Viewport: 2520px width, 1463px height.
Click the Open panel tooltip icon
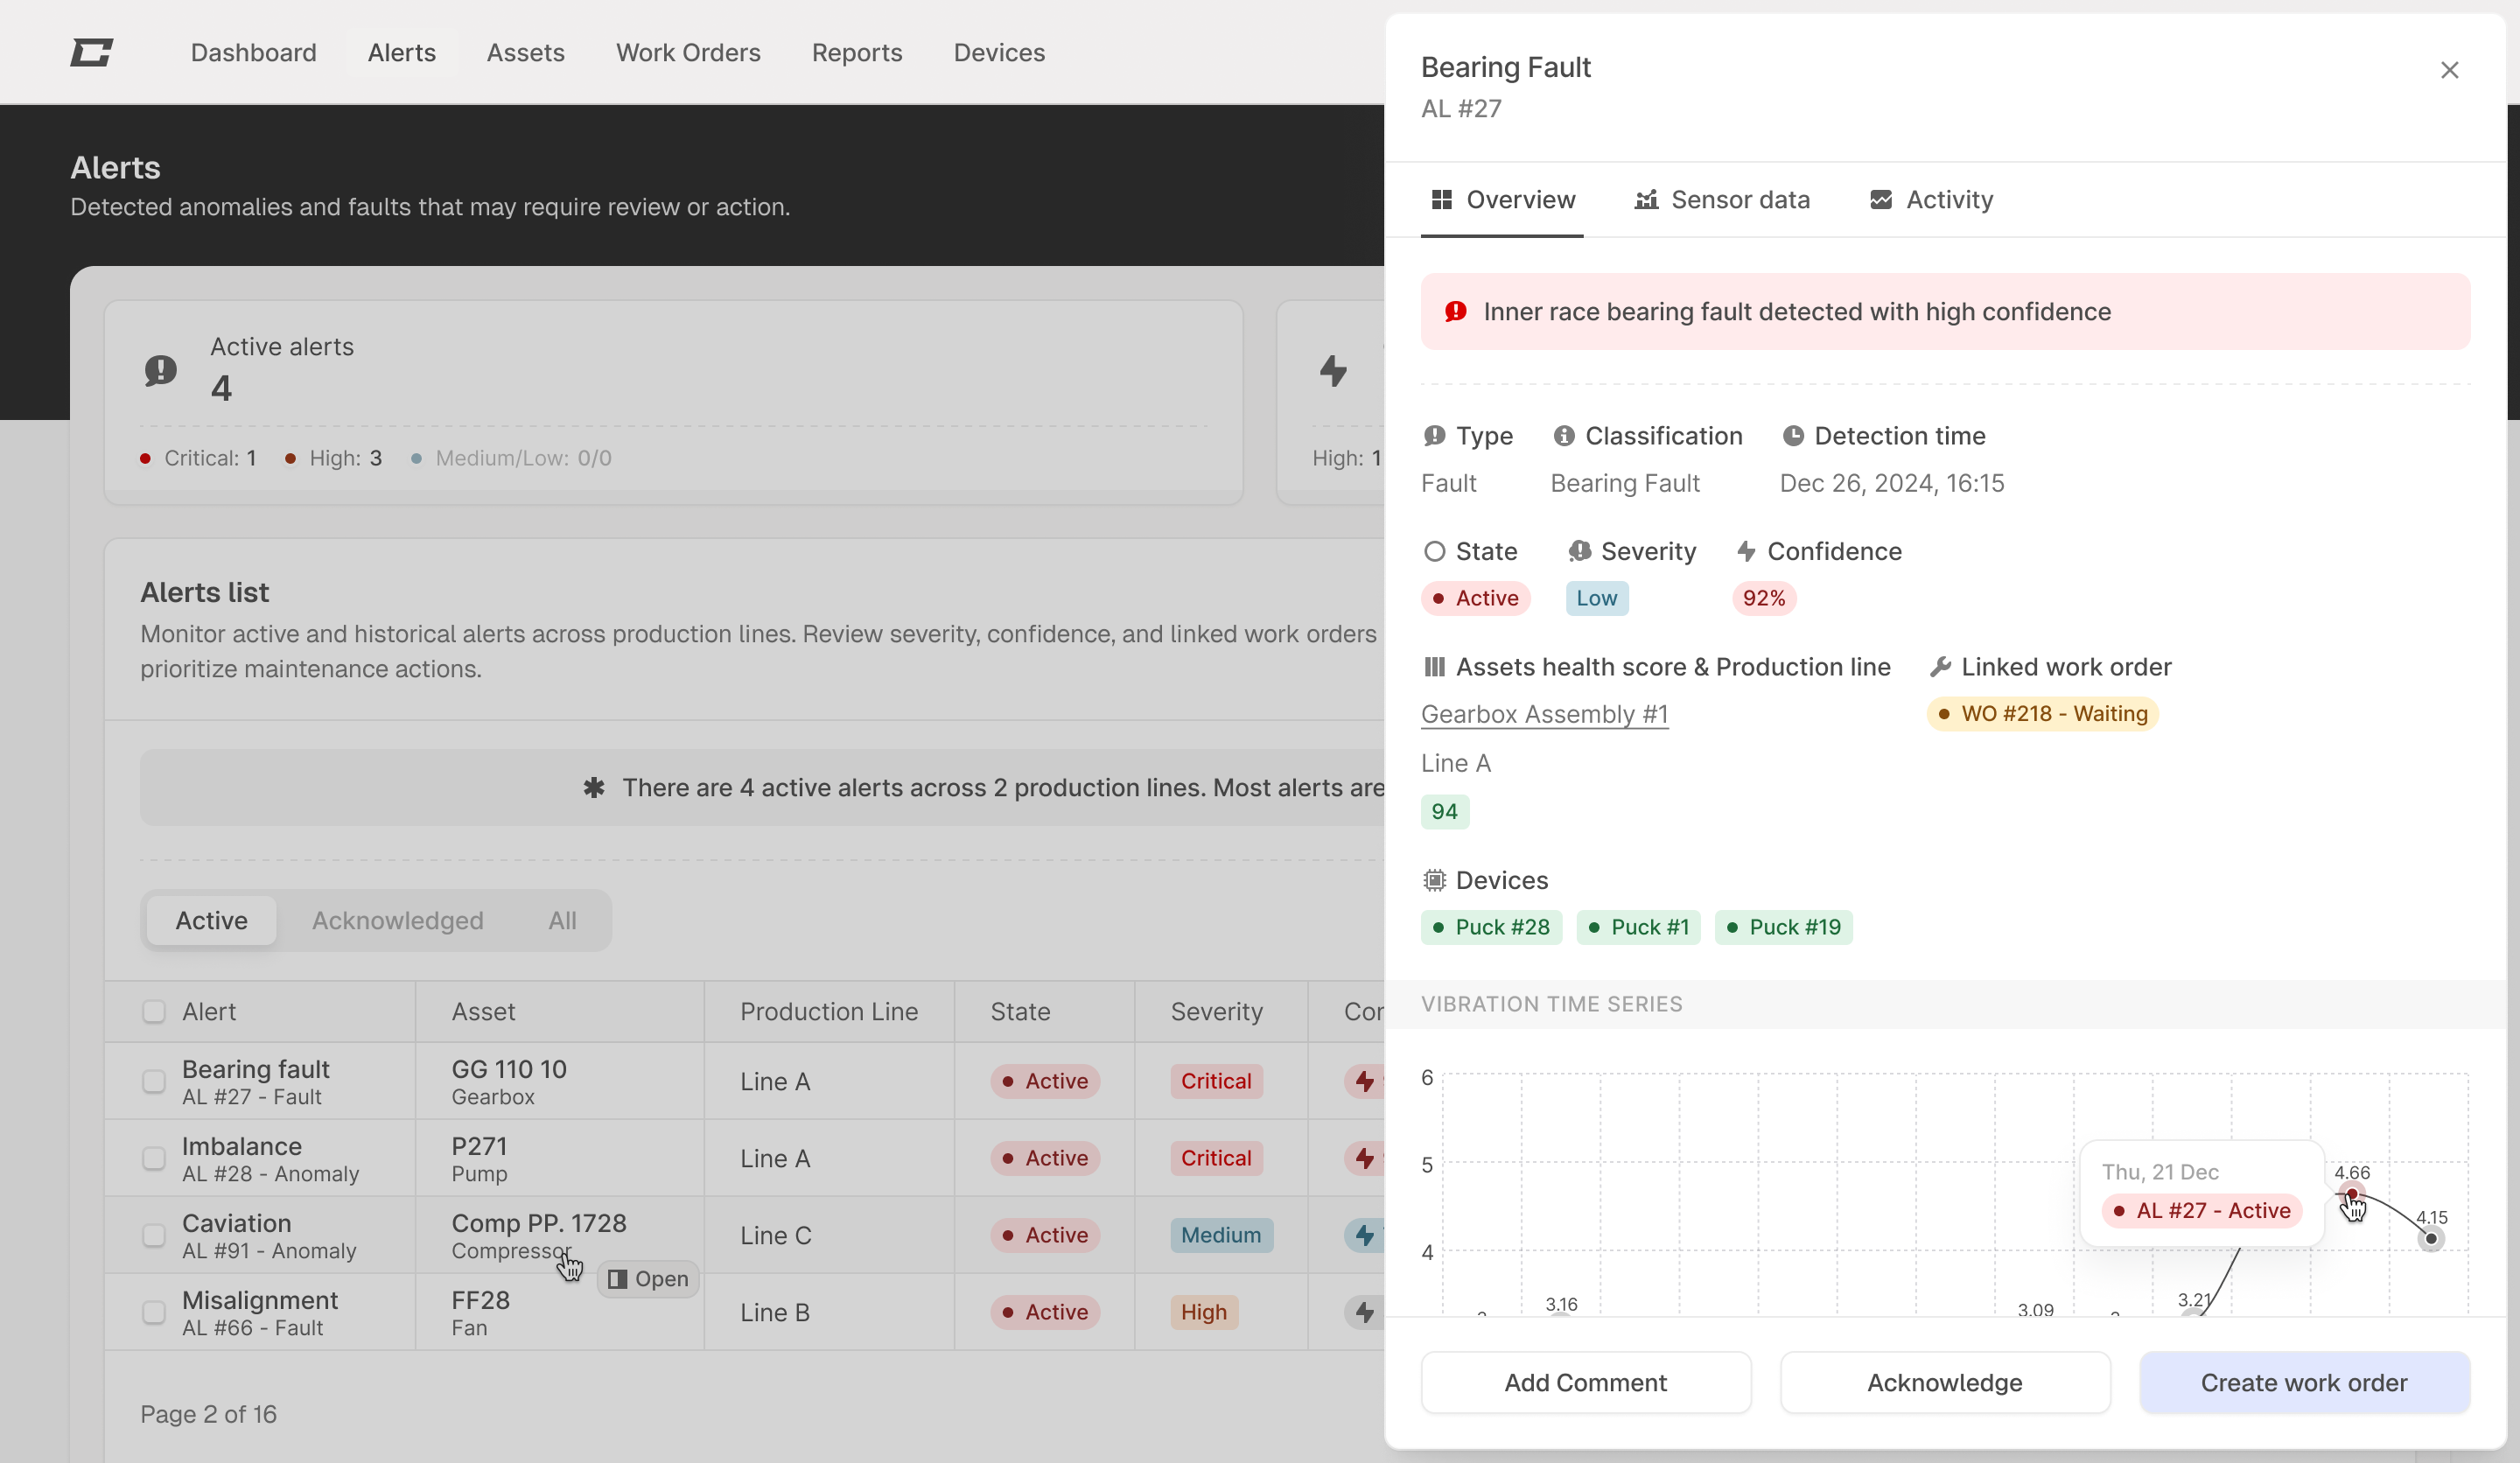618,1279
